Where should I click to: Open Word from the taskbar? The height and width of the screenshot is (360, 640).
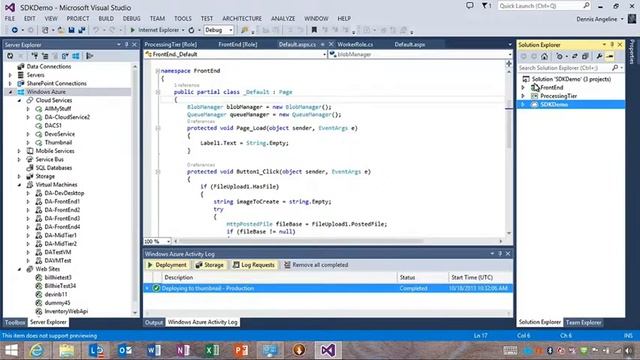click(x=154, y=350)
